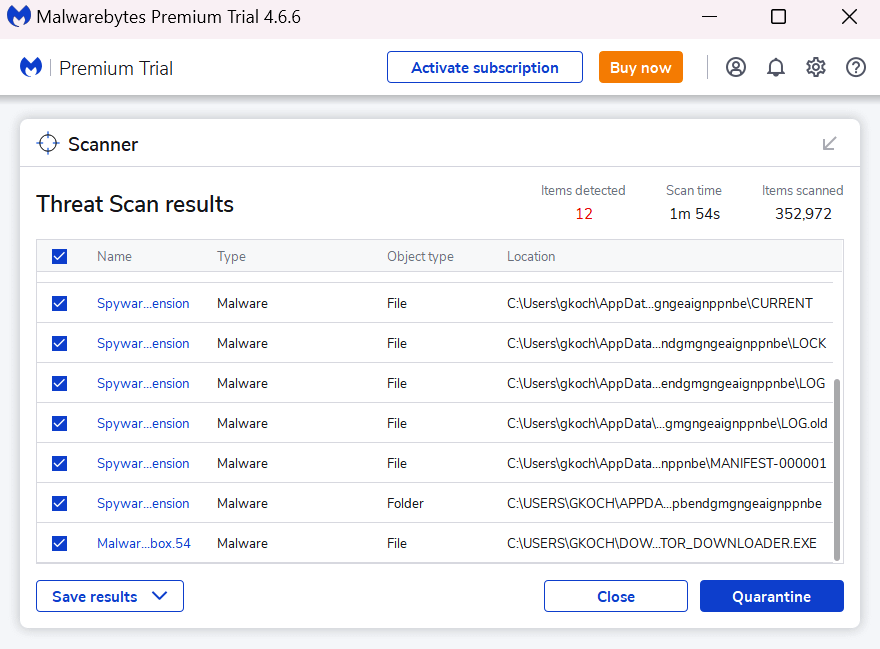Collapse the Scanner panel with the arrow icon
The height and width of the screenshot is (649, 880).
point(829,144)
